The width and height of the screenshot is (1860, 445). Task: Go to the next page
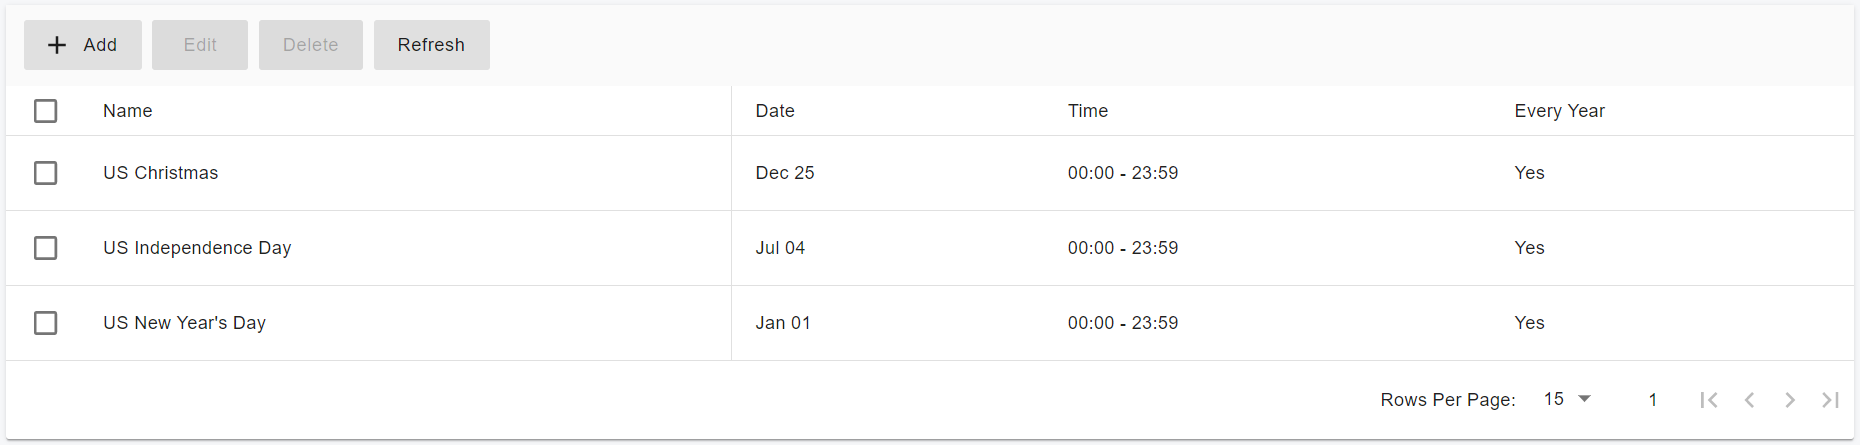coord(1789,400)
